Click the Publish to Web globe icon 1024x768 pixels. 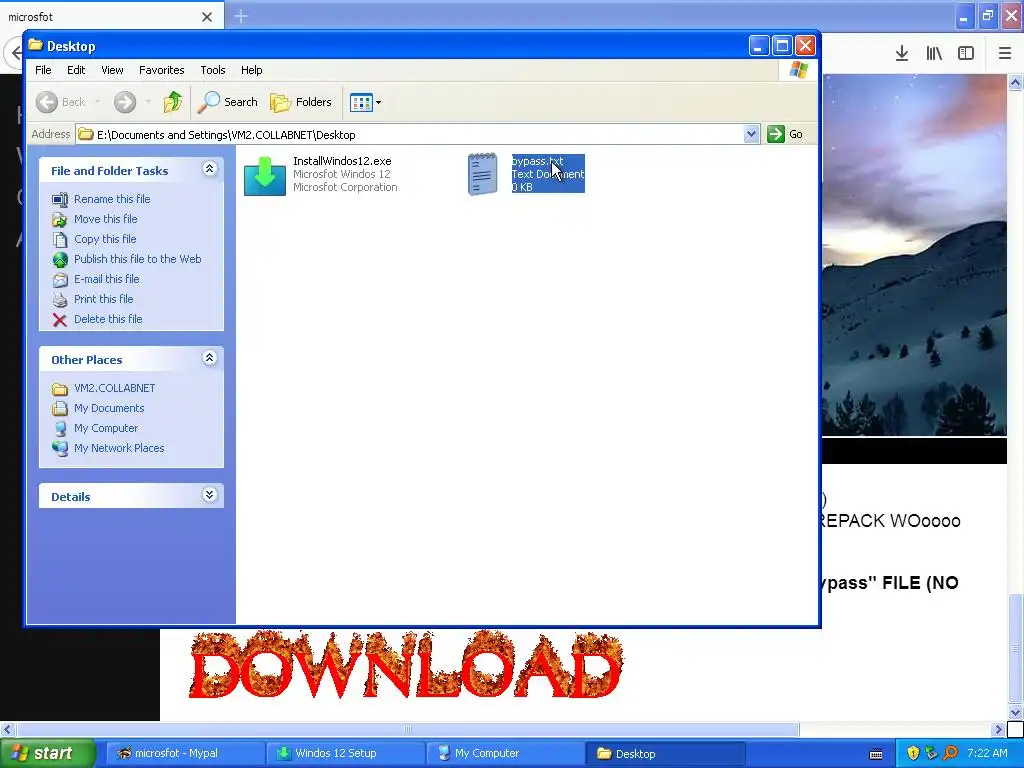pyautogui.click(x=59, y=260)
